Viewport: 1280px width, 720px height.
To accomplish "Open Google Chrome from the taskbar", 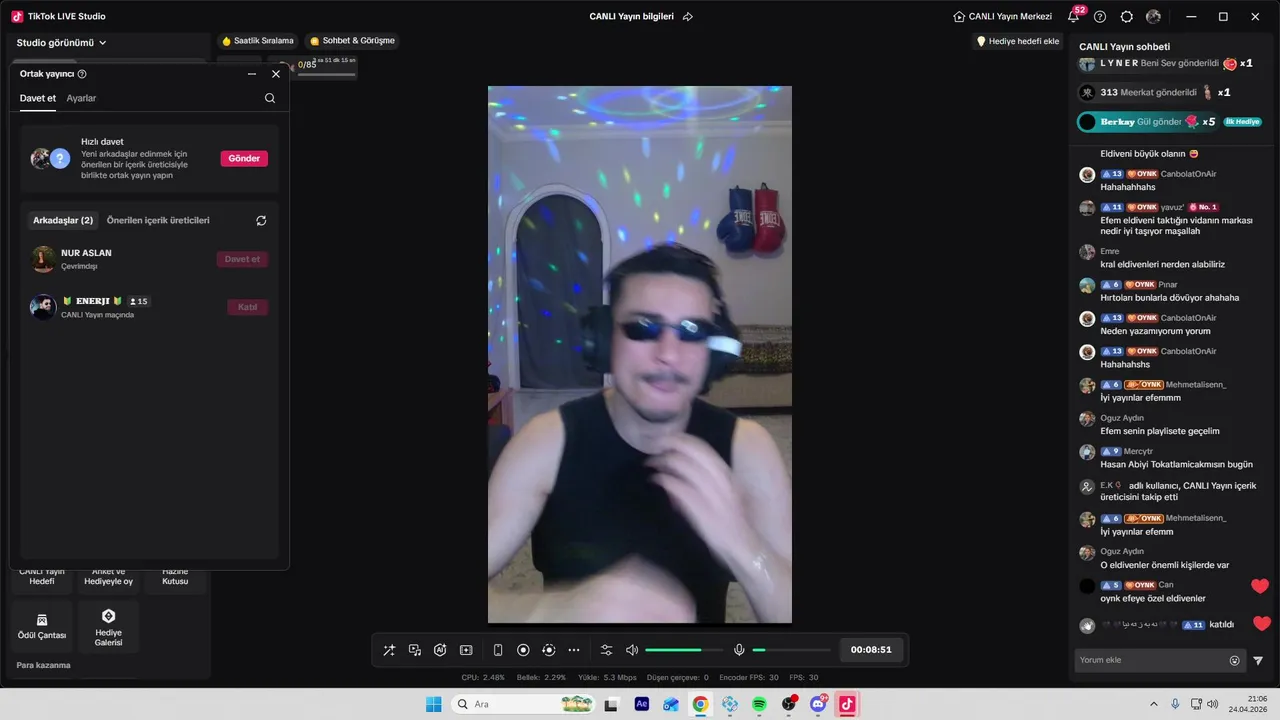I will 700,704.
